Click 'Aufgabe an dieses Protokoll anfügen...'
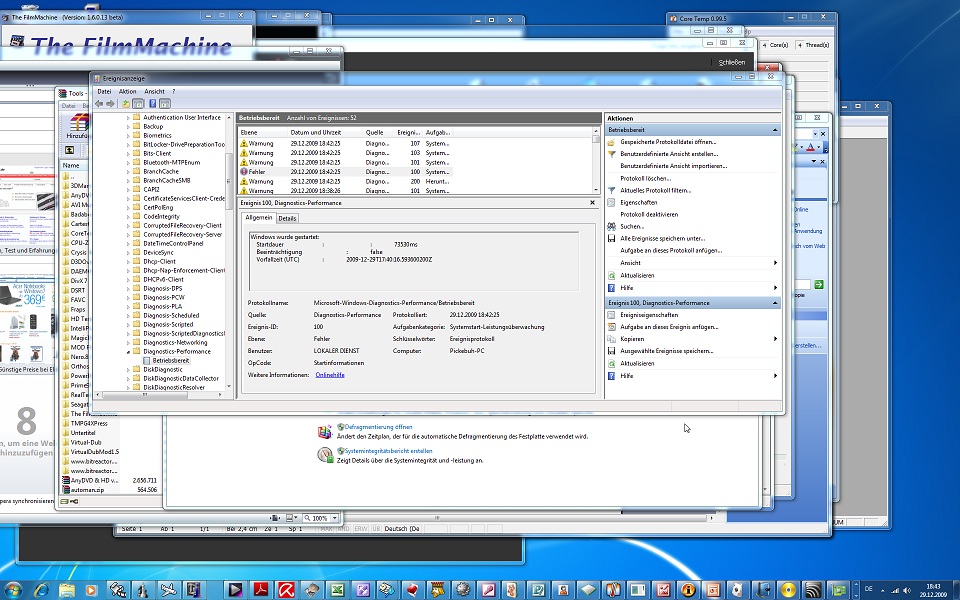 pos(671,251)
